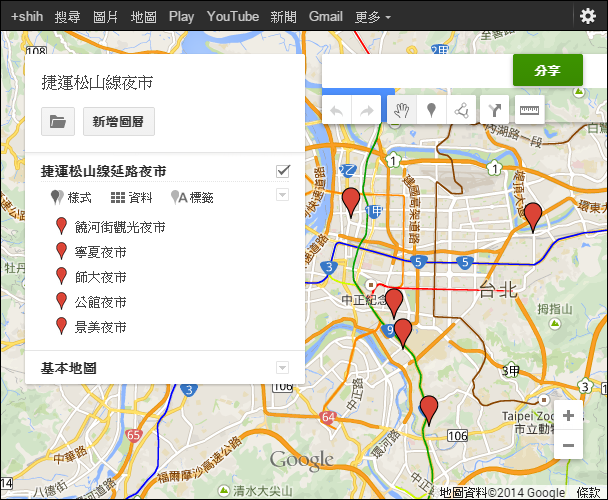The height and width of the screenshot is (500, 608).
Task: Select the add marker tool
Action: 431,110
